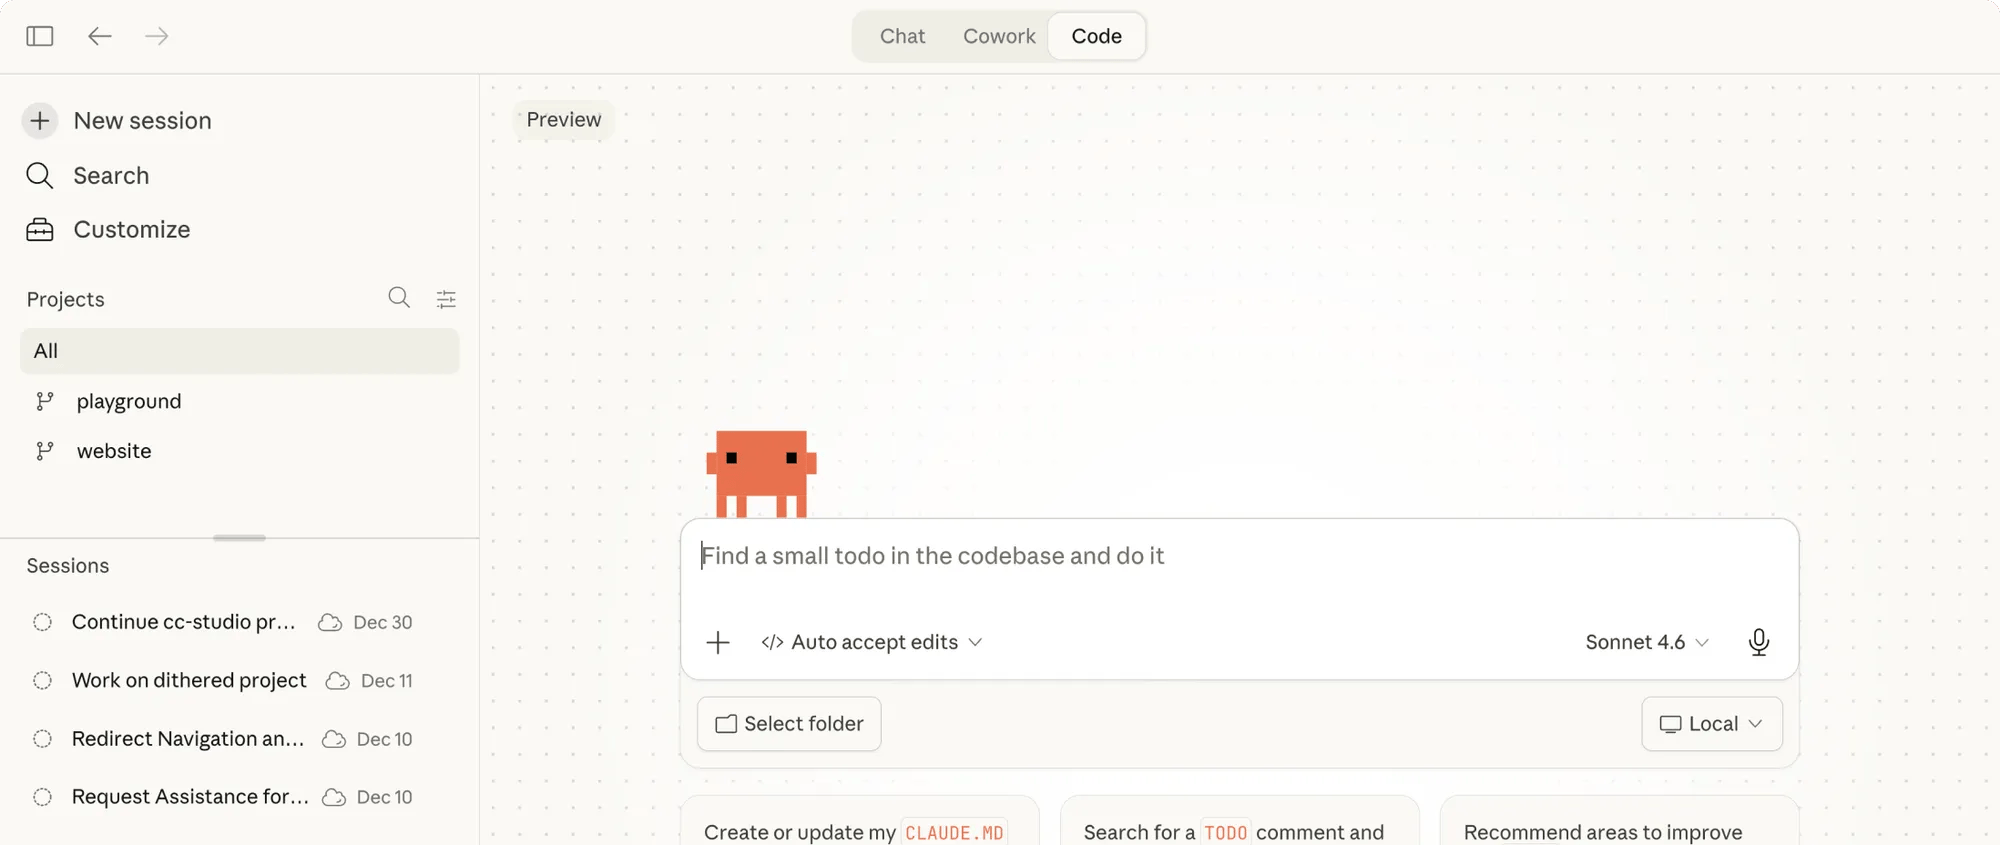Click the cloud icon for Redirect Navigation session
The width and height of the screenshot is (2000, 845).
pos(334,739)
